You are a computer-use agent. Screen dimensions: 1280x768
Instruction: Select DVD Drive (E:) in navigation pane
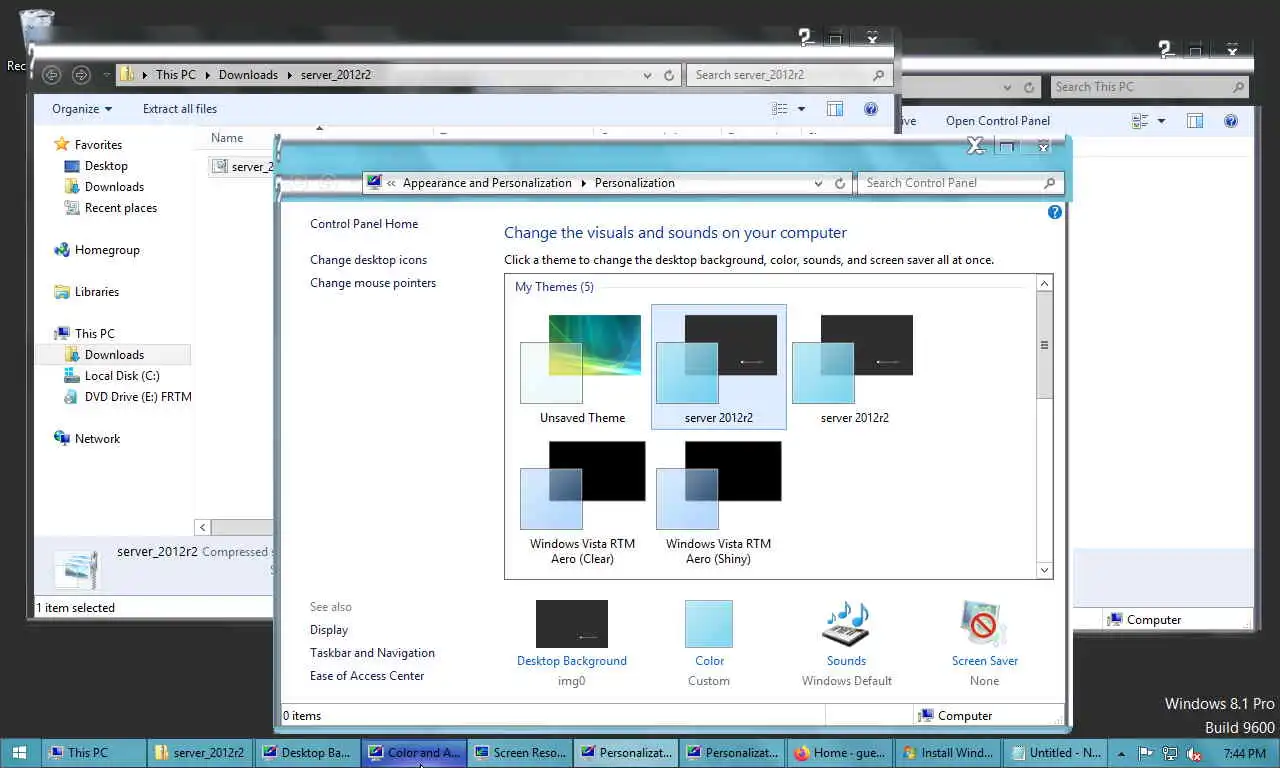click(x=138, y=397)
